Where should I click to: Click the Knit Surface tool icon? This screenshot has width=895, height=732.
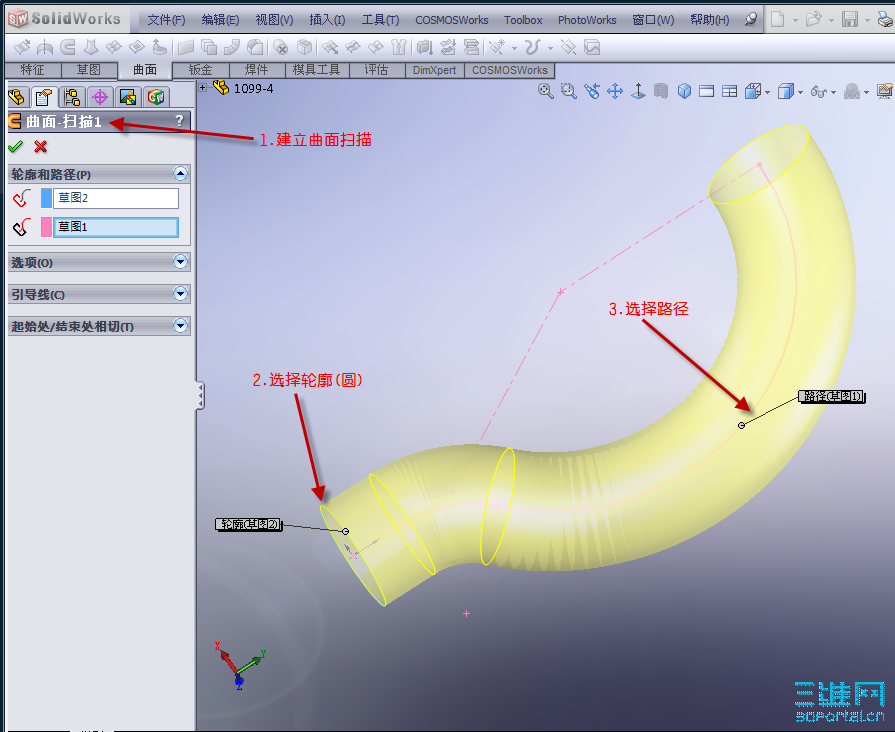398,47
